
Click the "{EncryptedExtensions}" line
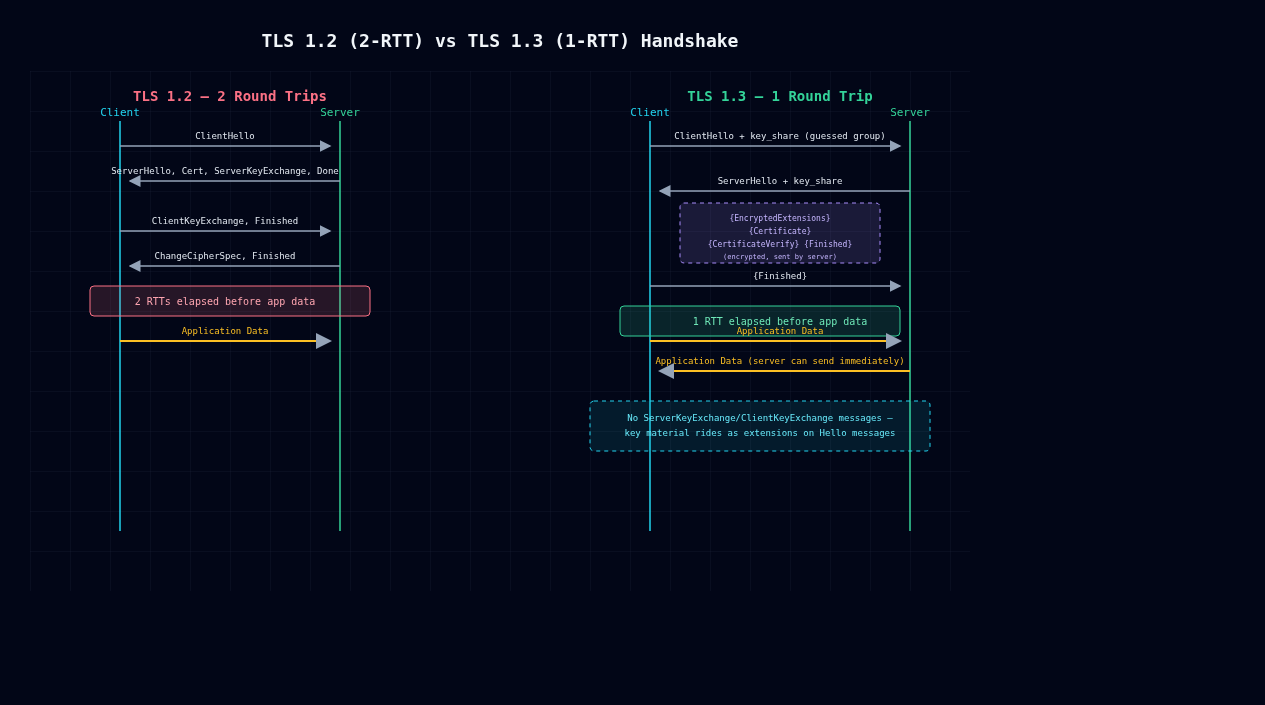click(780, 218)
